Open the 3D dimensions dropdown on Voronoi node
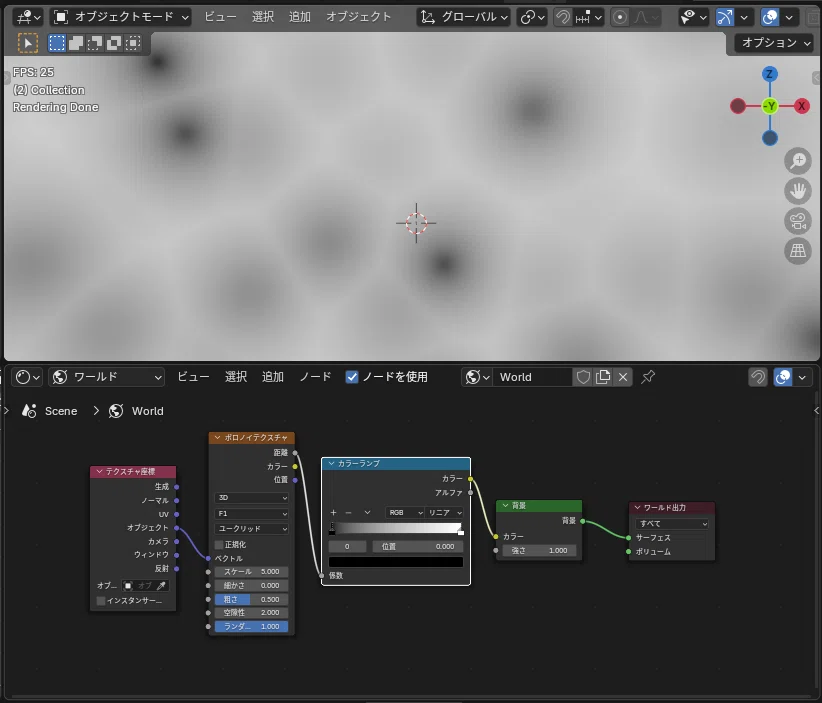This screenshot has width=822, height=703. pos(252,498)
